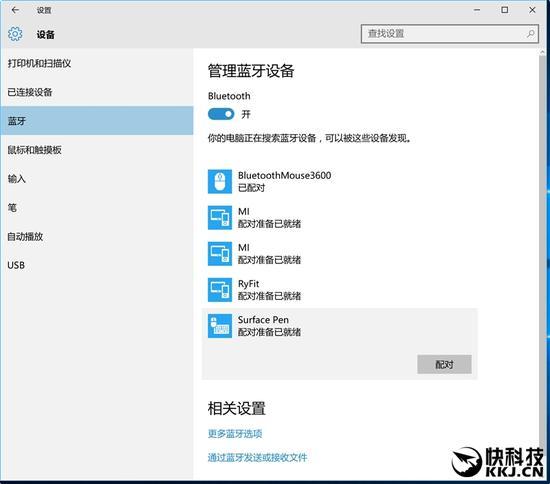Click the Settings gear icon

pyautogui.click(x=15, y=34)
